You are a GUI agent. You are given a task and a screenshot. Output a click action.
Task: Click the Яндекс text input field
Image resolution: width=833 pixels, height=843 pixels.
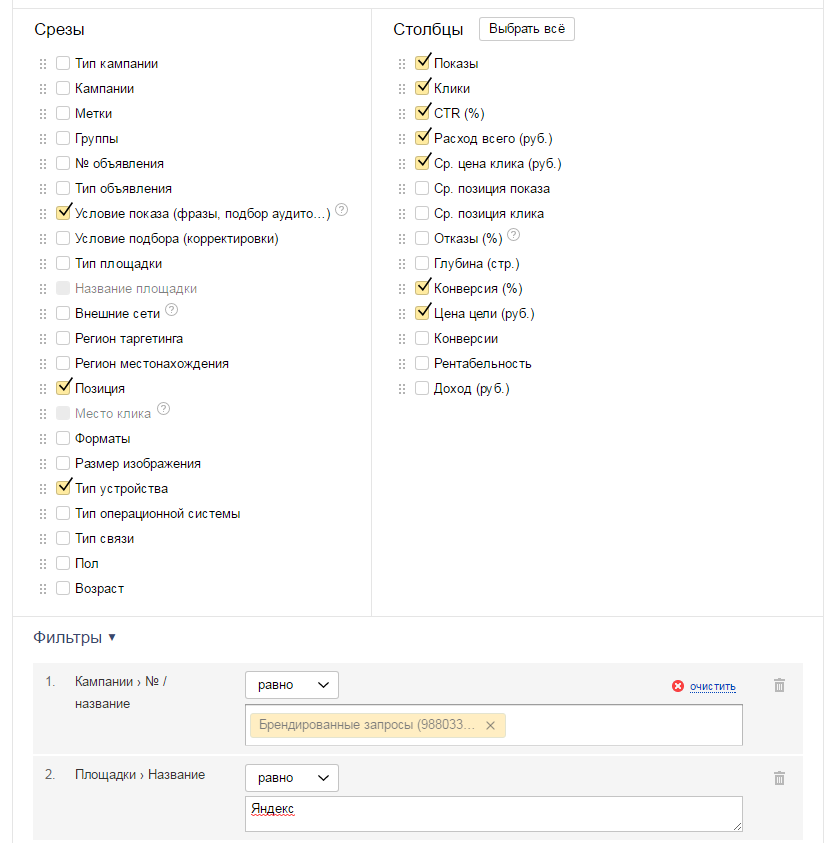(494, 813)
